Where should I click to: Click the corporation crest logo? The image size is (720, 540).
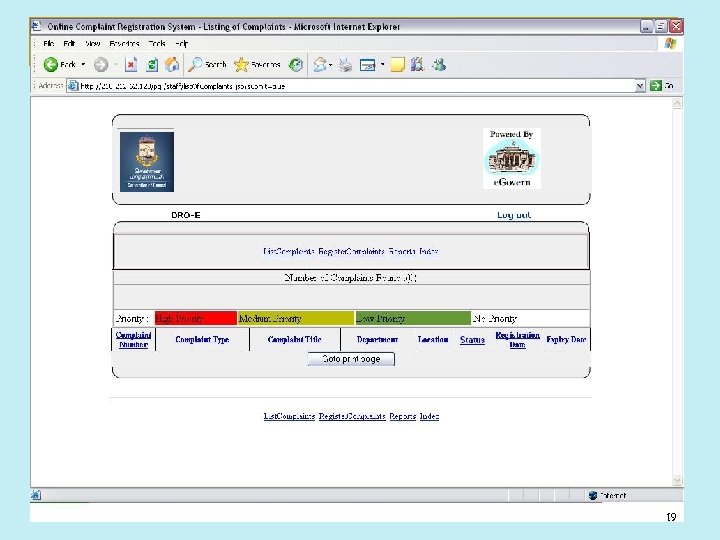coord(147,162)
